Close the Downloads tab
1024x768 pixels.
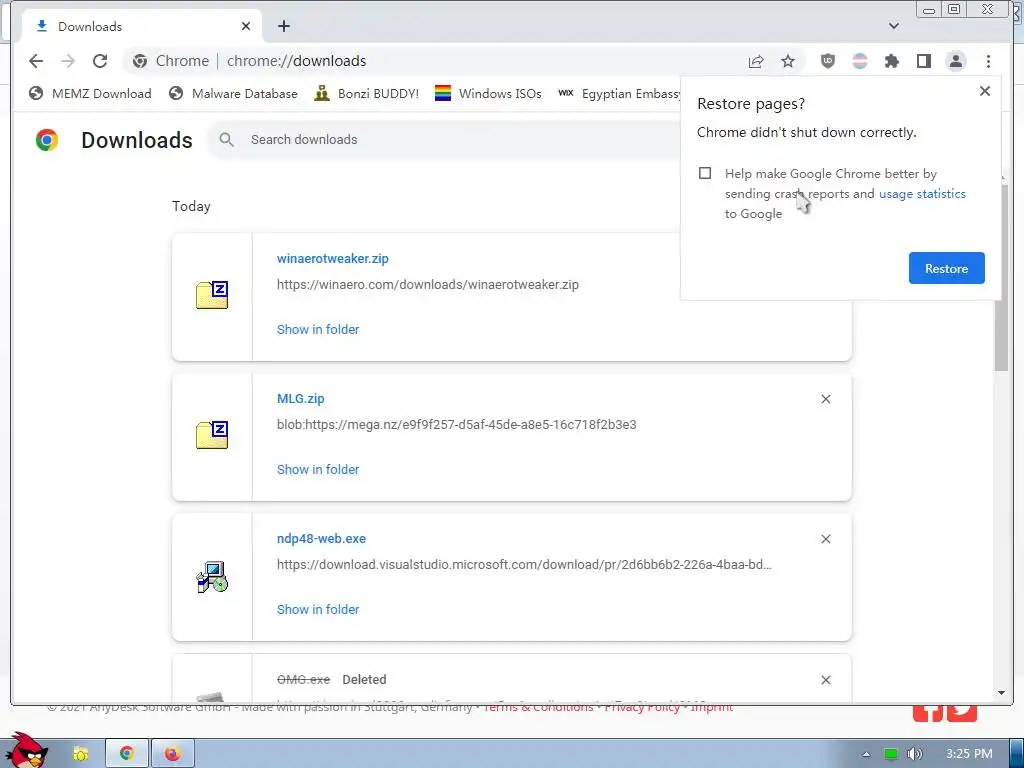coord(246,26)
